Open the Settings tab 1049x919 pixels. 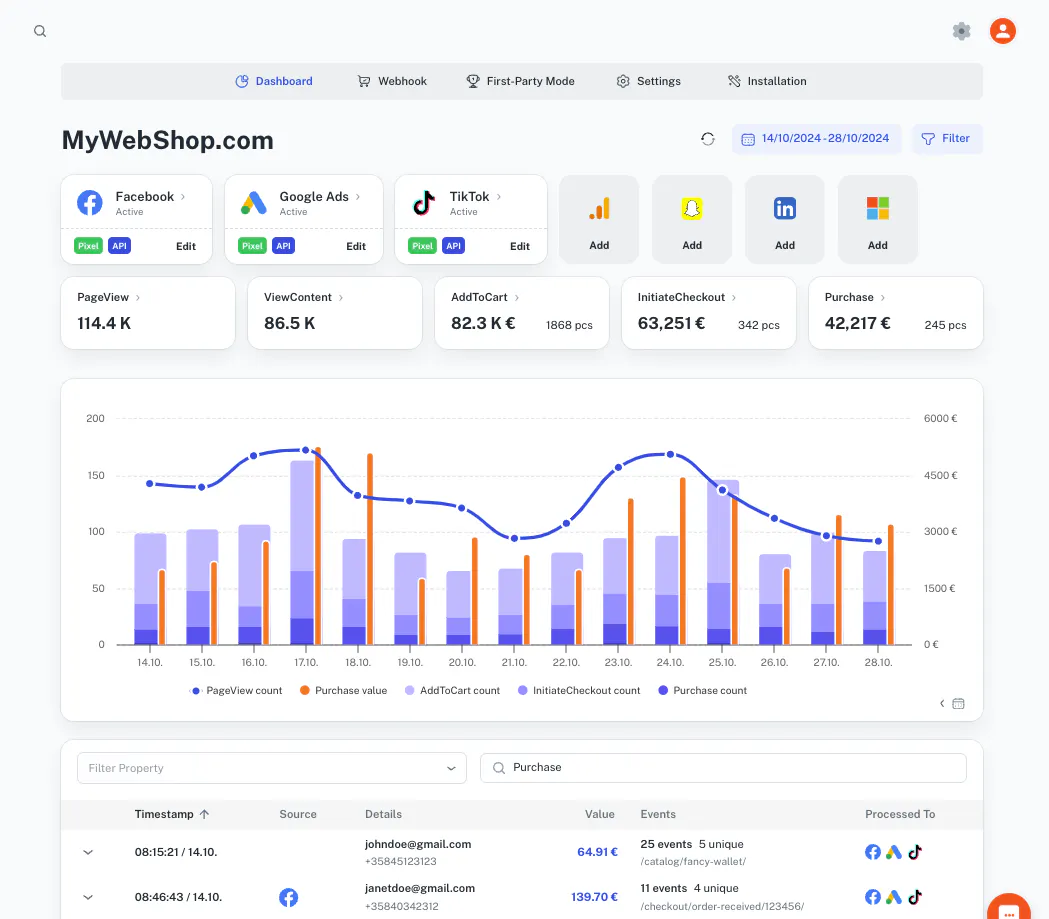648,81
